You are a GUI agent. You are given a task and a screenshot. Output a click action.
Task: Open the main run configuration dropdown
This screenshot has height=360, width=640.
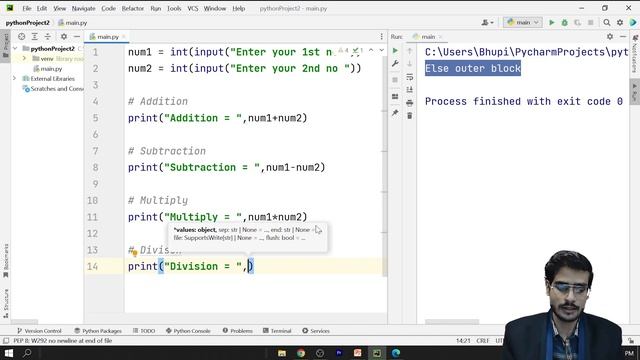523,22
